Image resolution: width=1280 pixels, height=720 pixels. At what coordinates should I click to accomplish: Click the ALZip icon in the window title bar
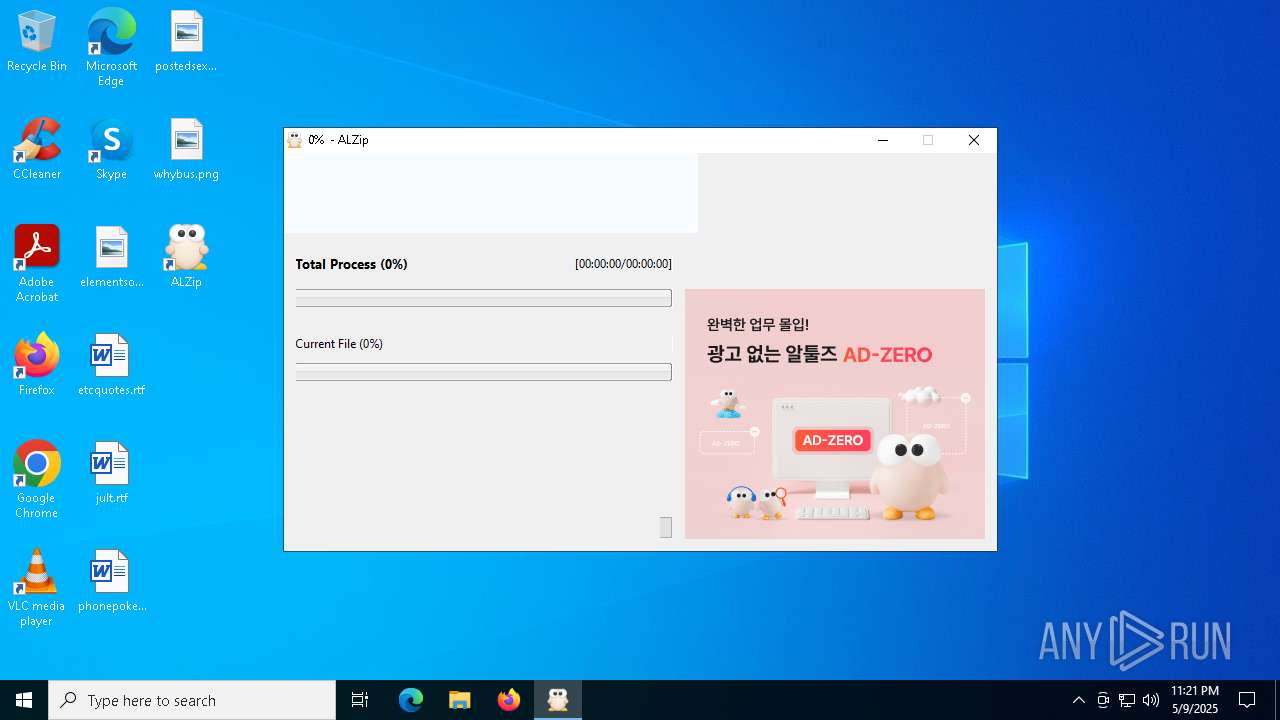coord(295,140)
